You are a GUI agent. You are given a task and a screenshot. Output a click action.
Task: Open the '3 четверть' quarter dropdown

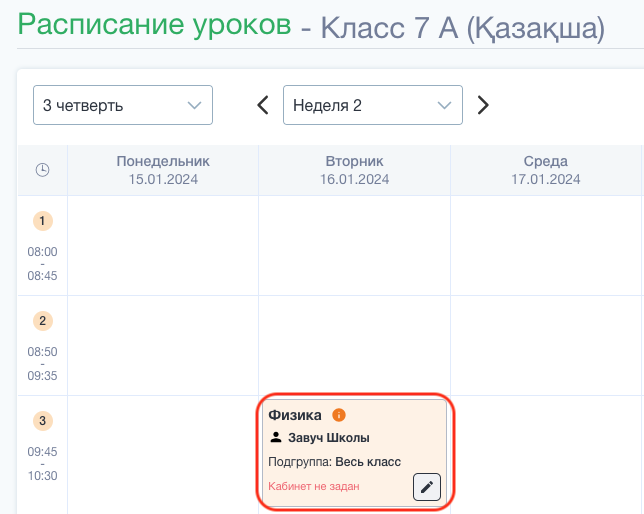pyautogui.click(x=123, y=105)
